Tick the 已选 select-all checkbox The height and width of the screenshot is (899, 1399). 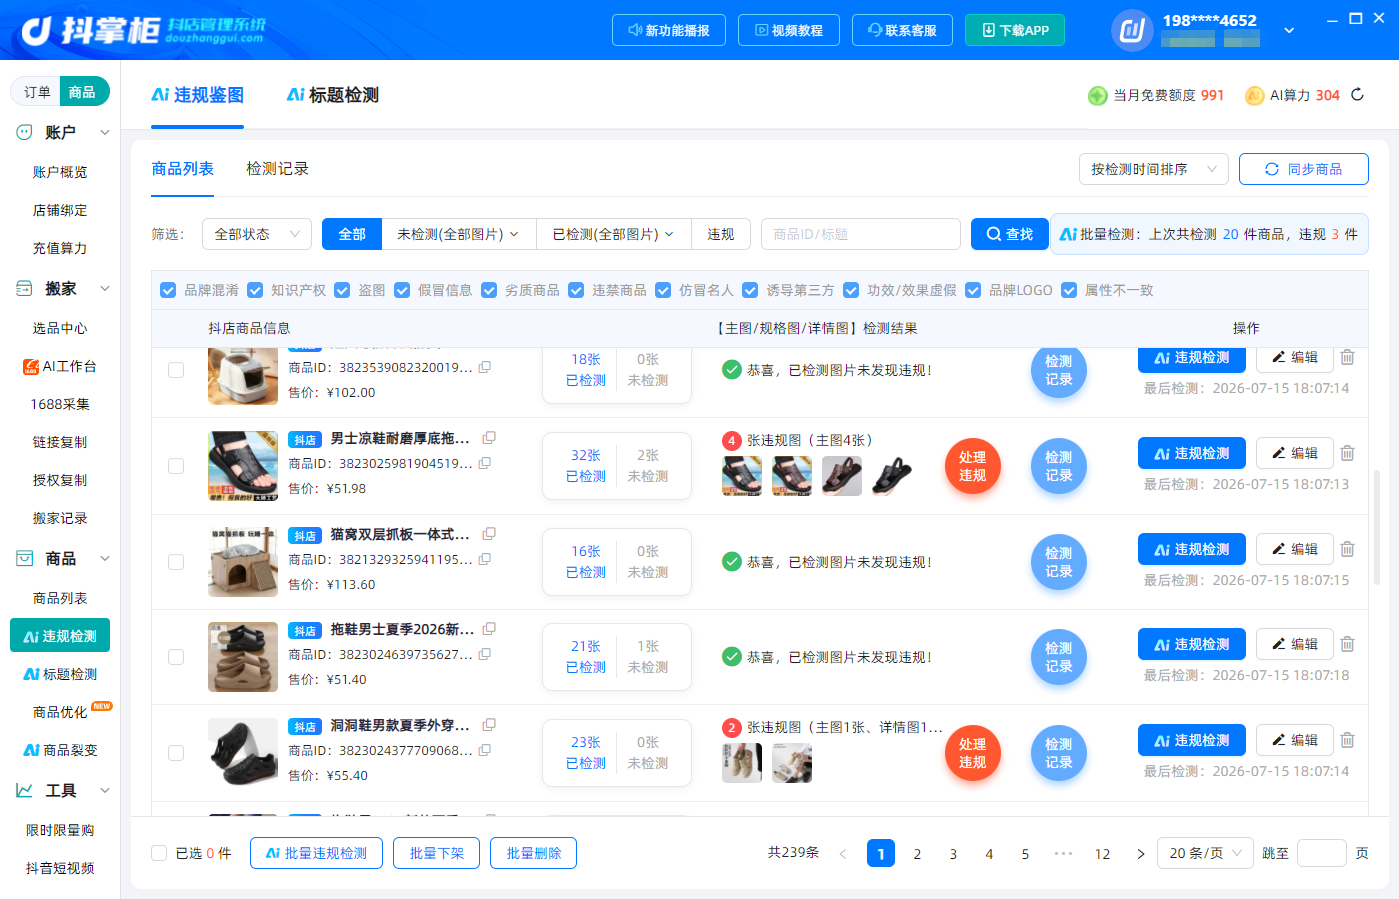point(159,853)
